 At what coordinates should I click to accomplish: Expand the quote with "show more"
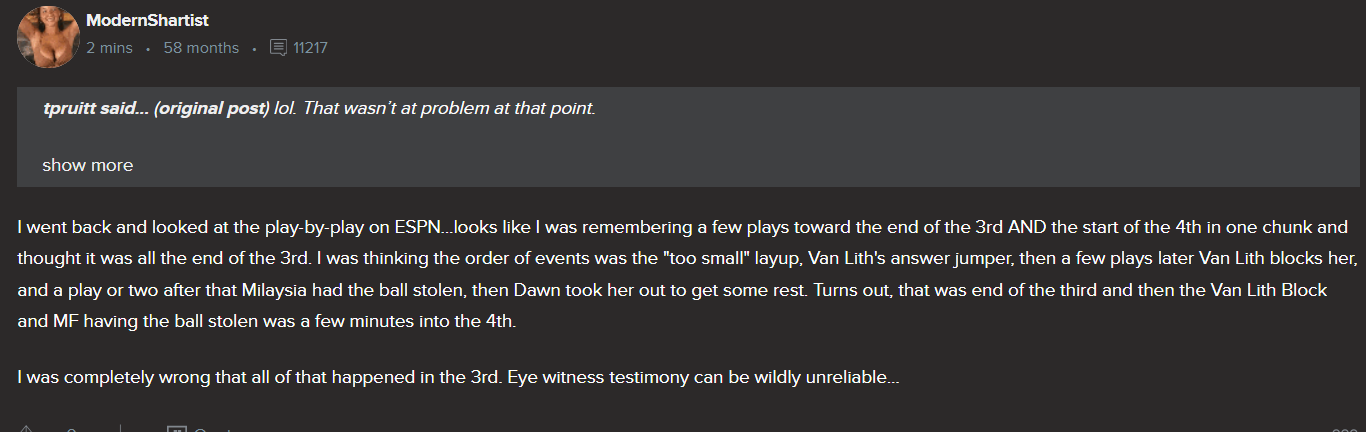click(x=87, y=165)
